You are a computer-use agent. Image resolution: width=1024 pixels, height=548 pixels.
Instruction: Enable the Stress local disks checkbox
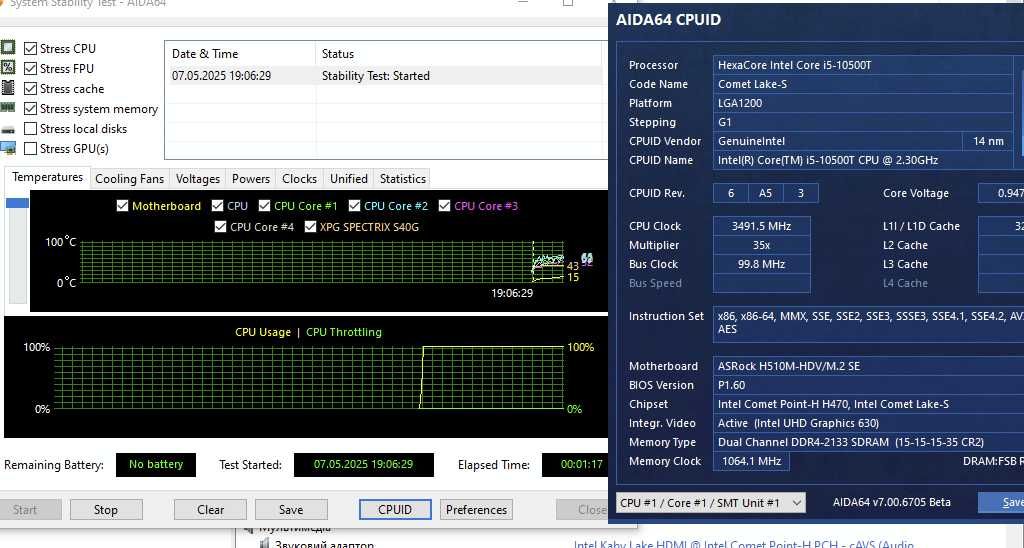pos(30,129)
